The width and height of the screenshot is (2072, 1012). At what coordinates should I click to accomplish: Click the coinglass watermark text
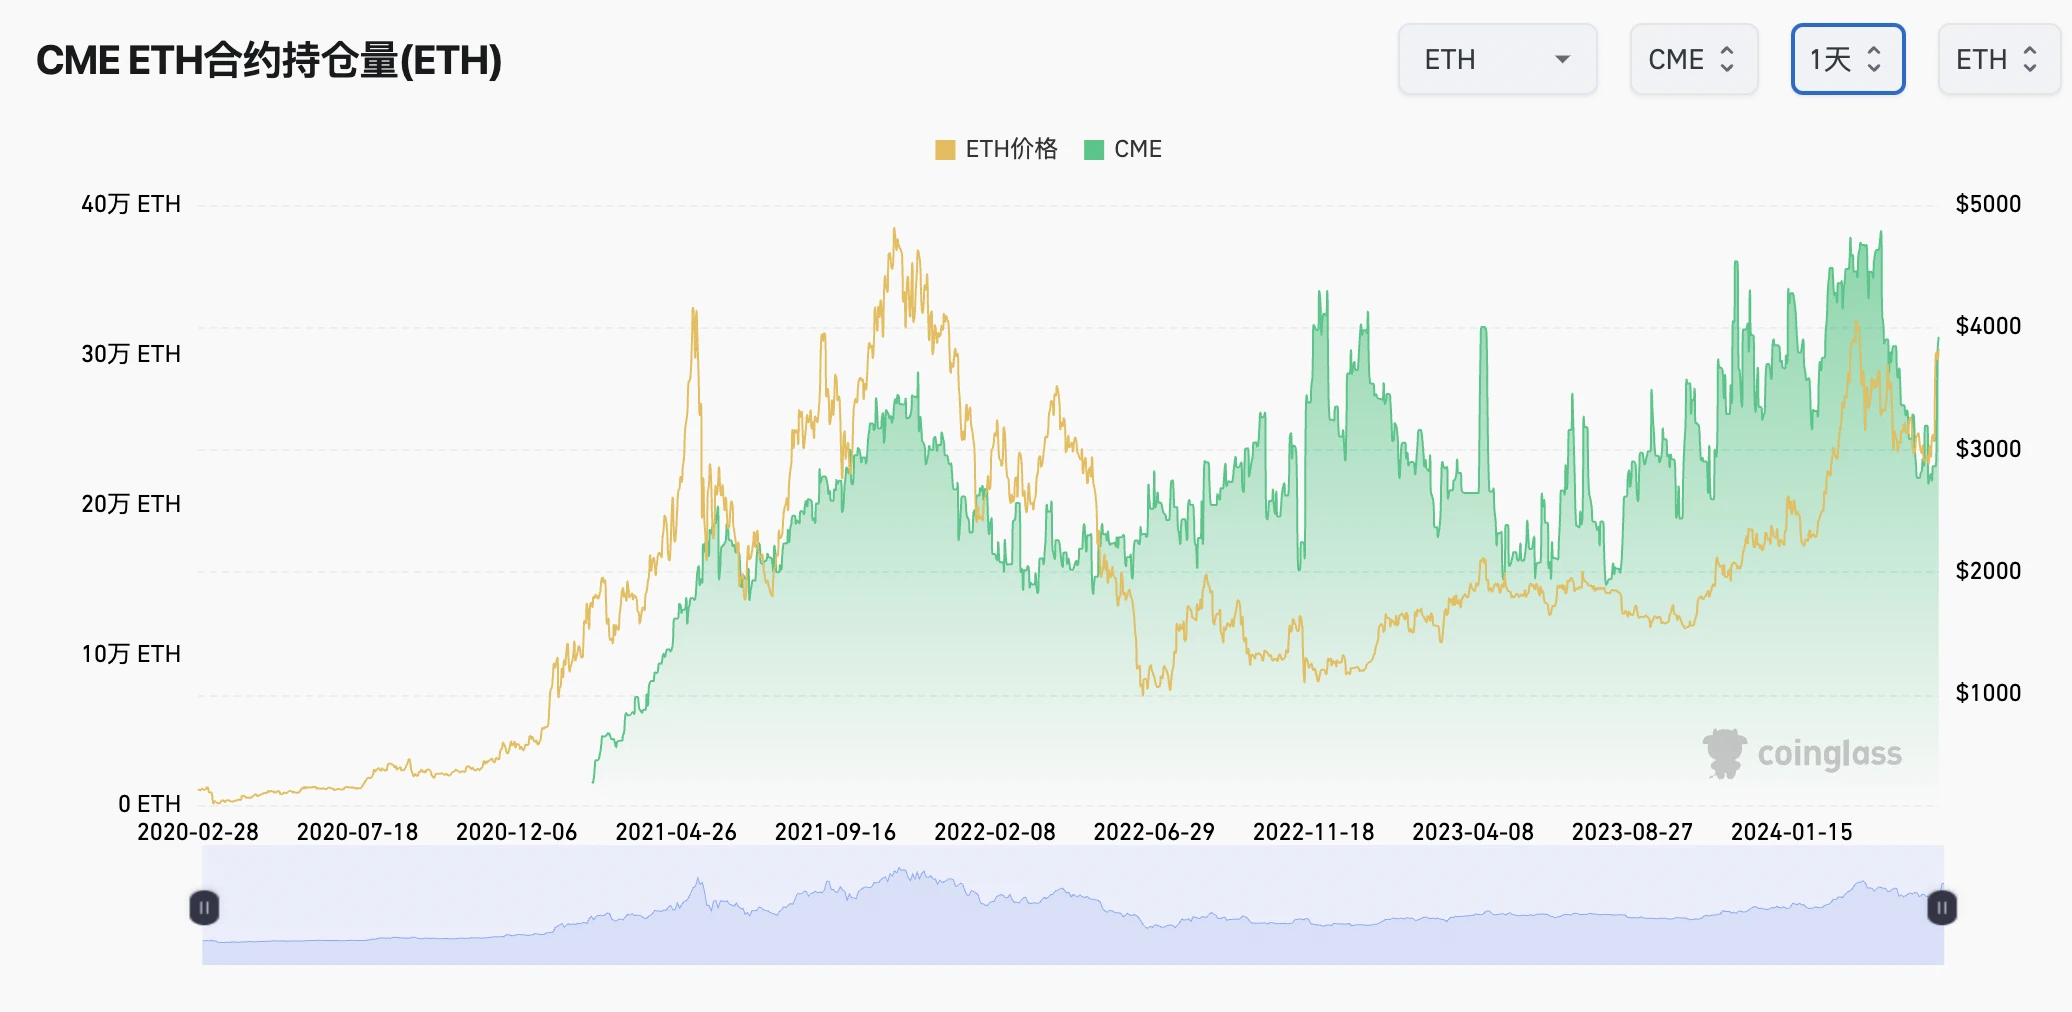point(1829,754)
